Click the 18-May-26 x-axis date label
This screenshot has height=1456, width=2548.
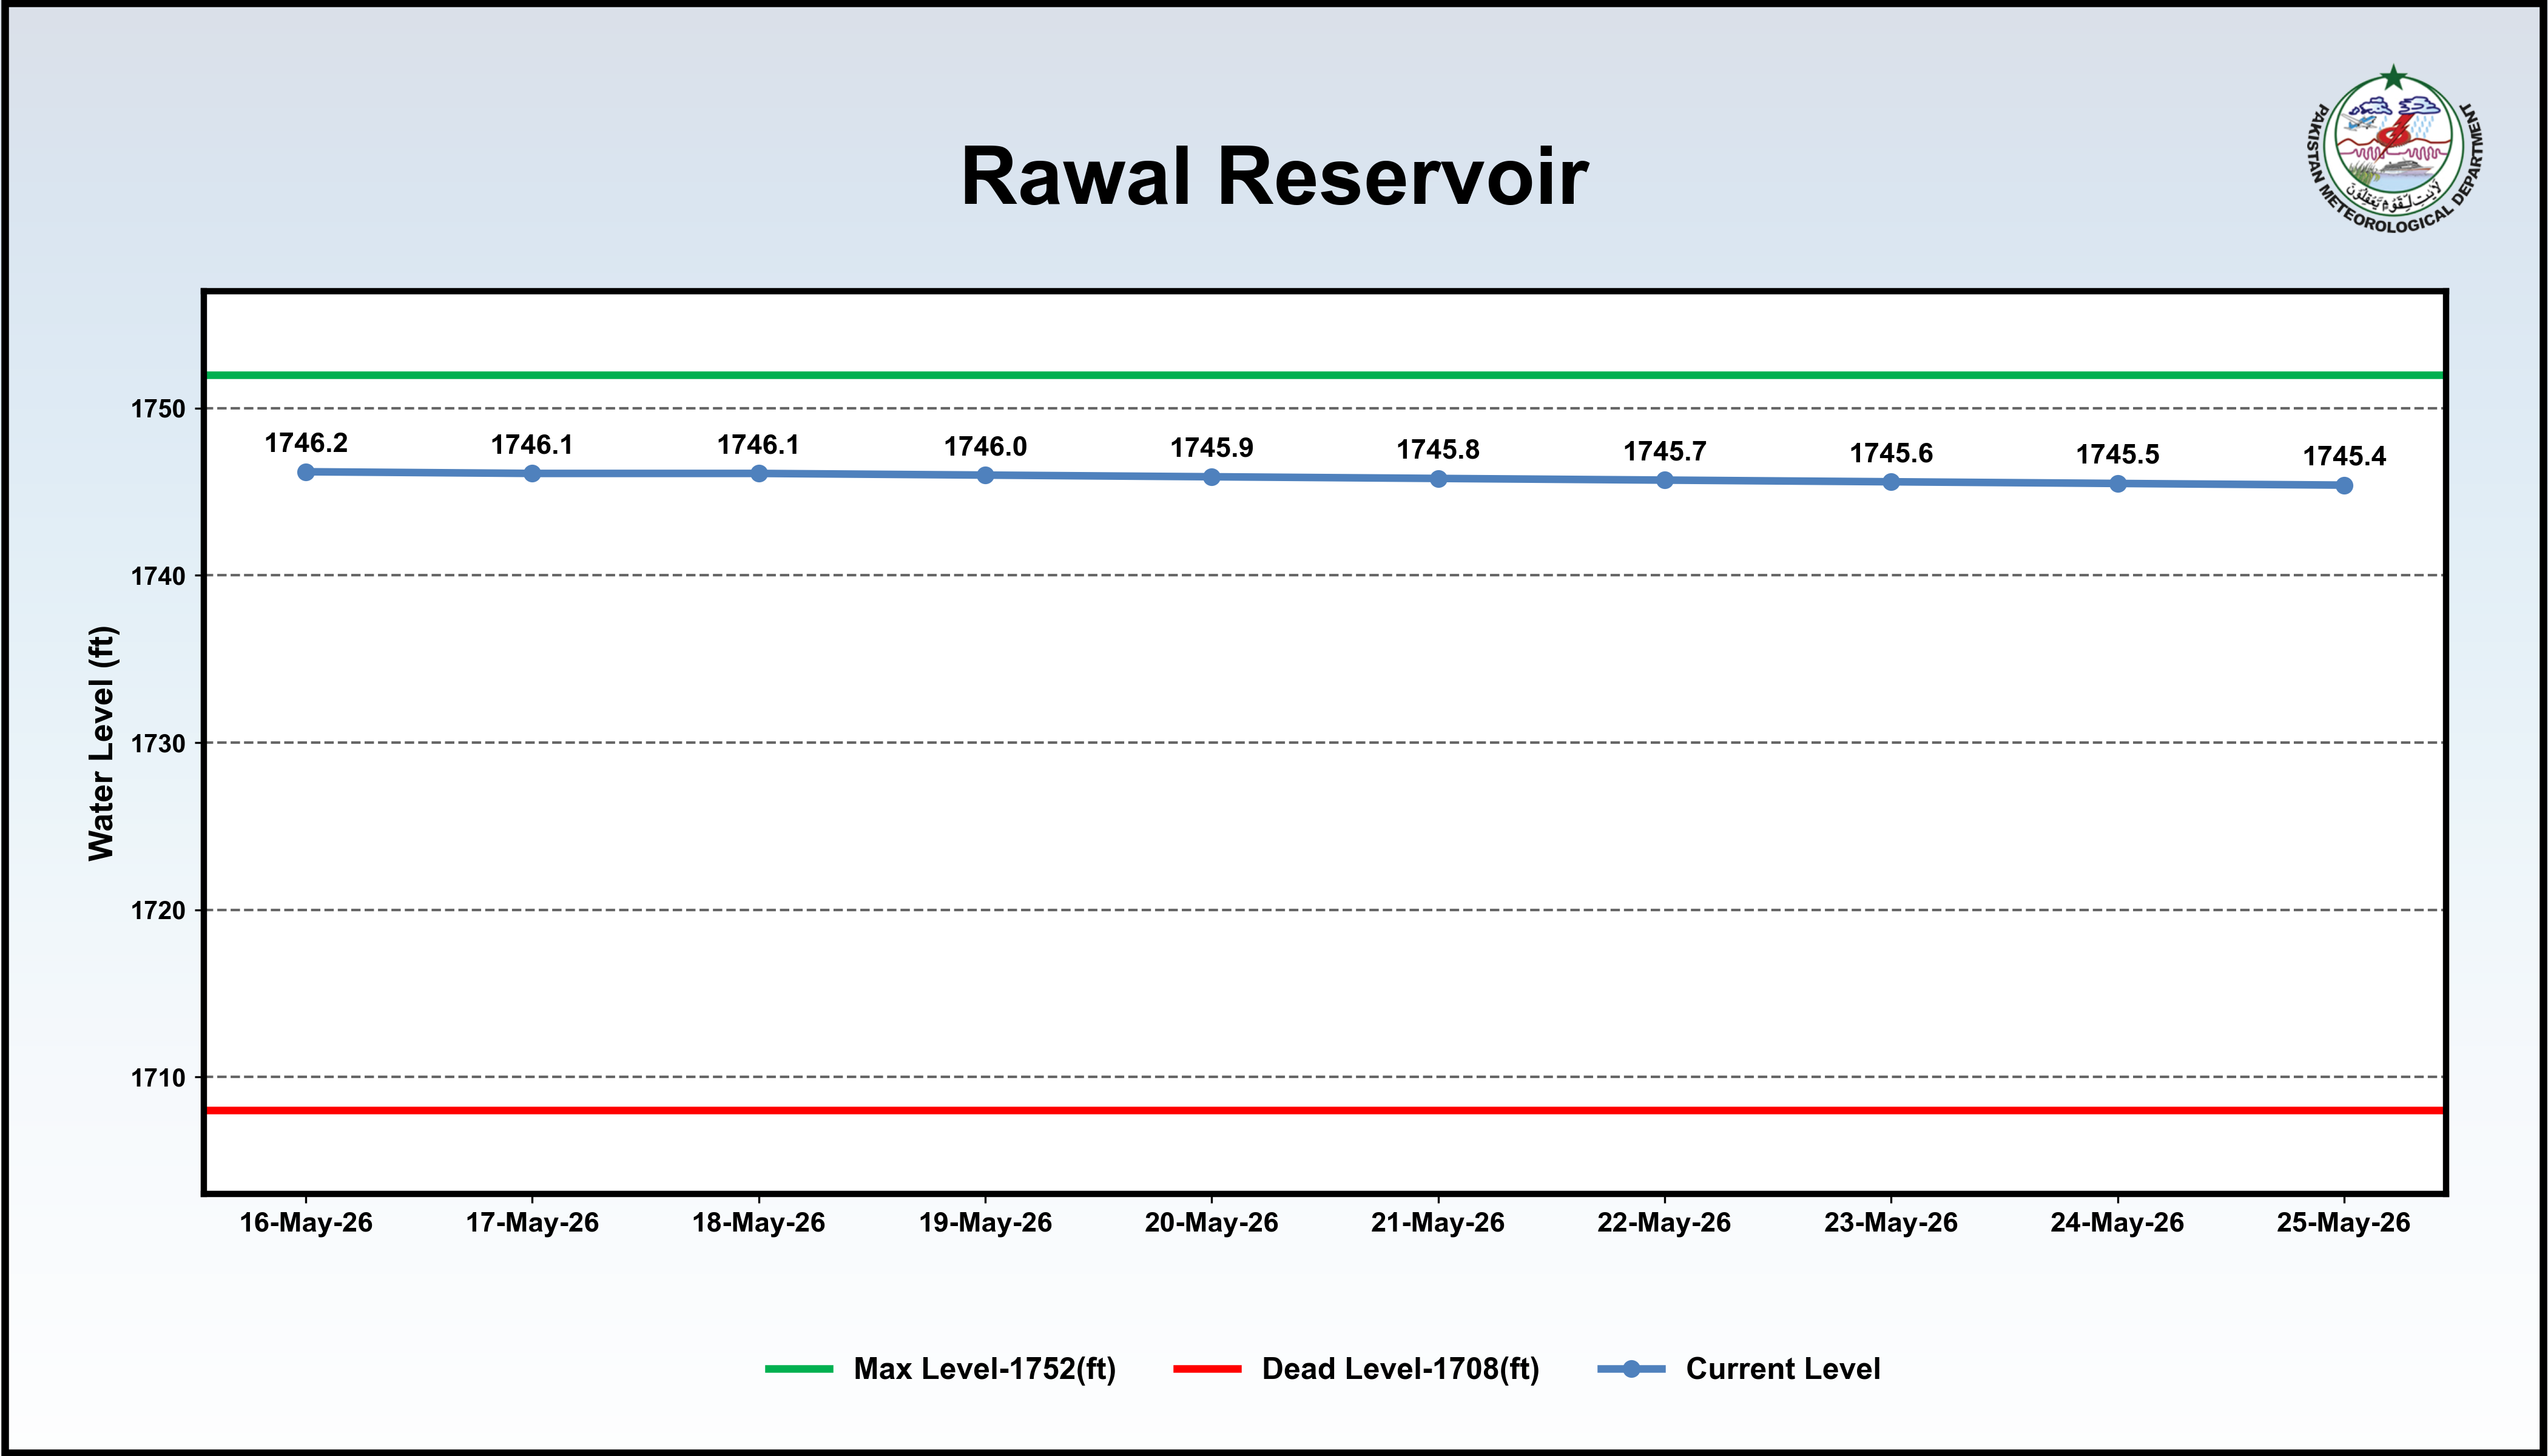(x=759, y=1223)
